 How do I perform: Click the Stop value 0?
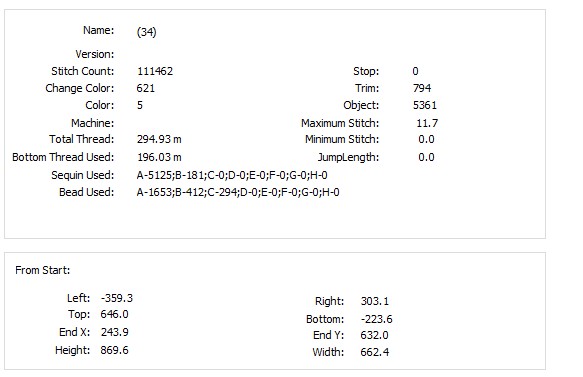(x=415, y=71)
